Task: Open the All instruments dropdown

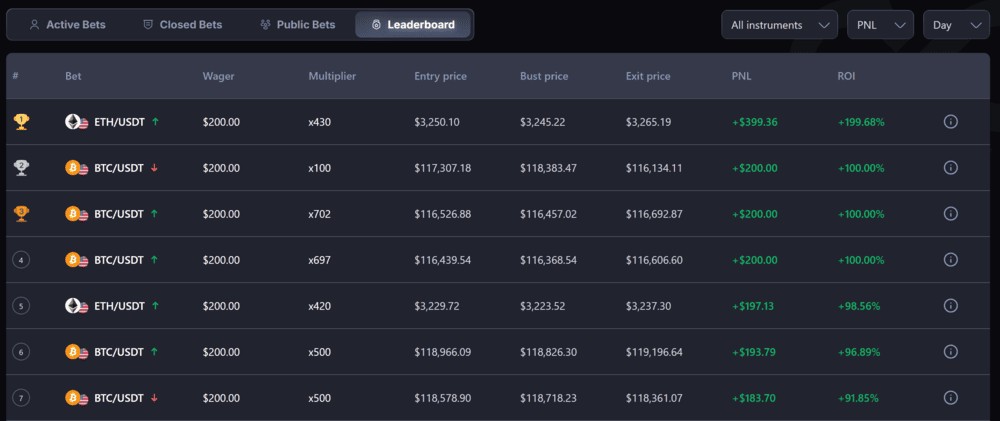Action: click(780, 25)
